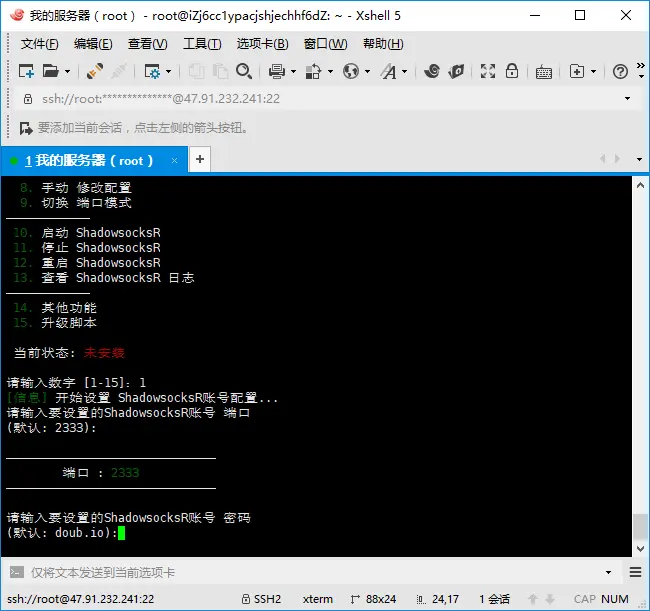Open the compose bar hamburger menu
The width and height of the screenshot is (650, 611).
635,572
